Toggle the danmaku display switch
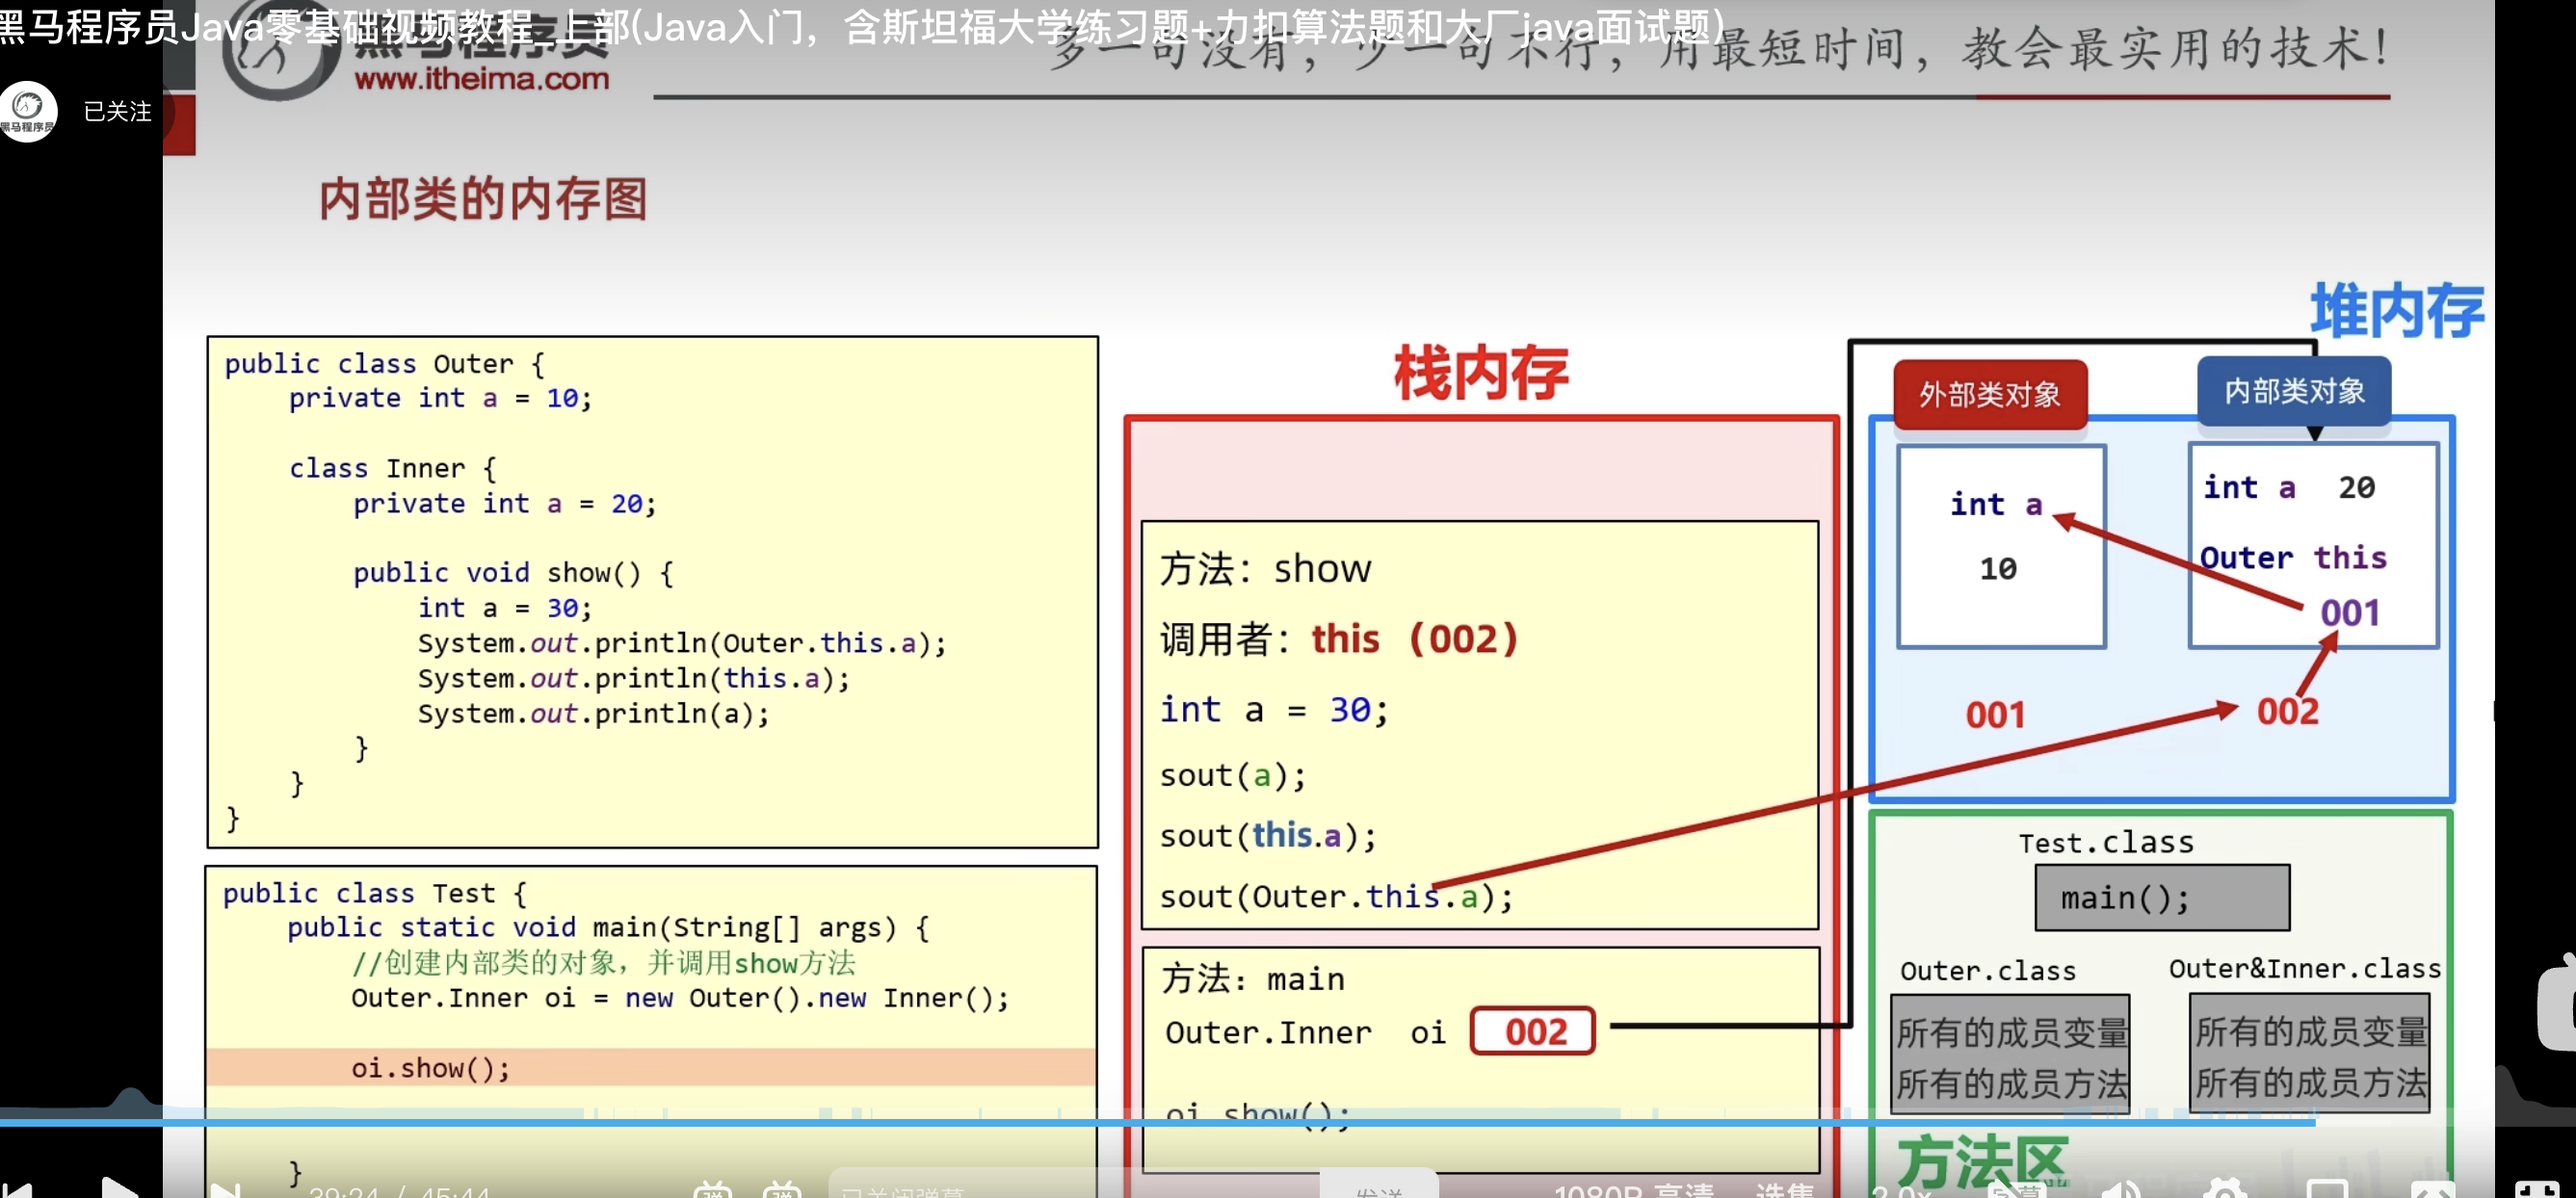Viewport: 2576px width, 1198px height. click(712, 1190)
